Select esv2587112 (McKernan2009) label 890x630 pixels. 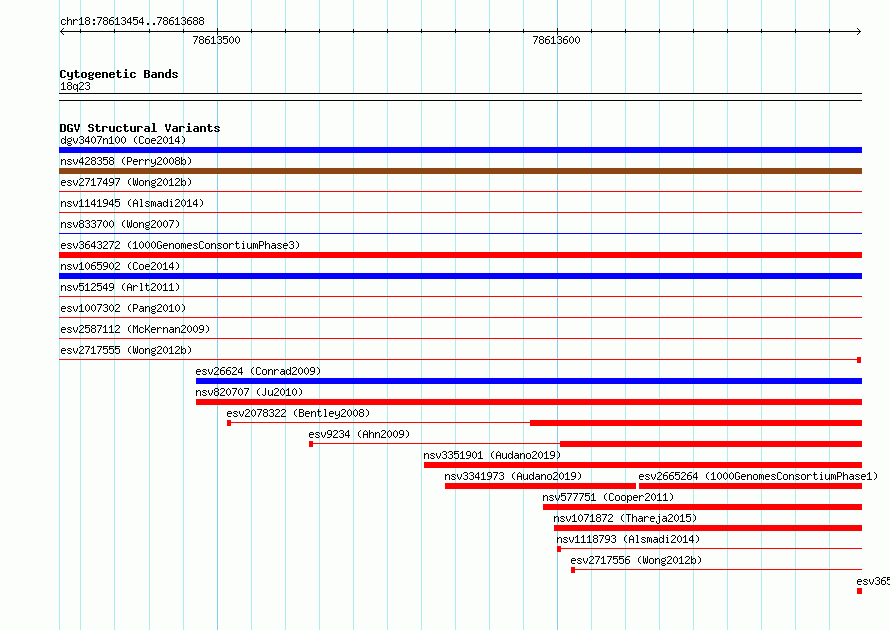[135, 329]
